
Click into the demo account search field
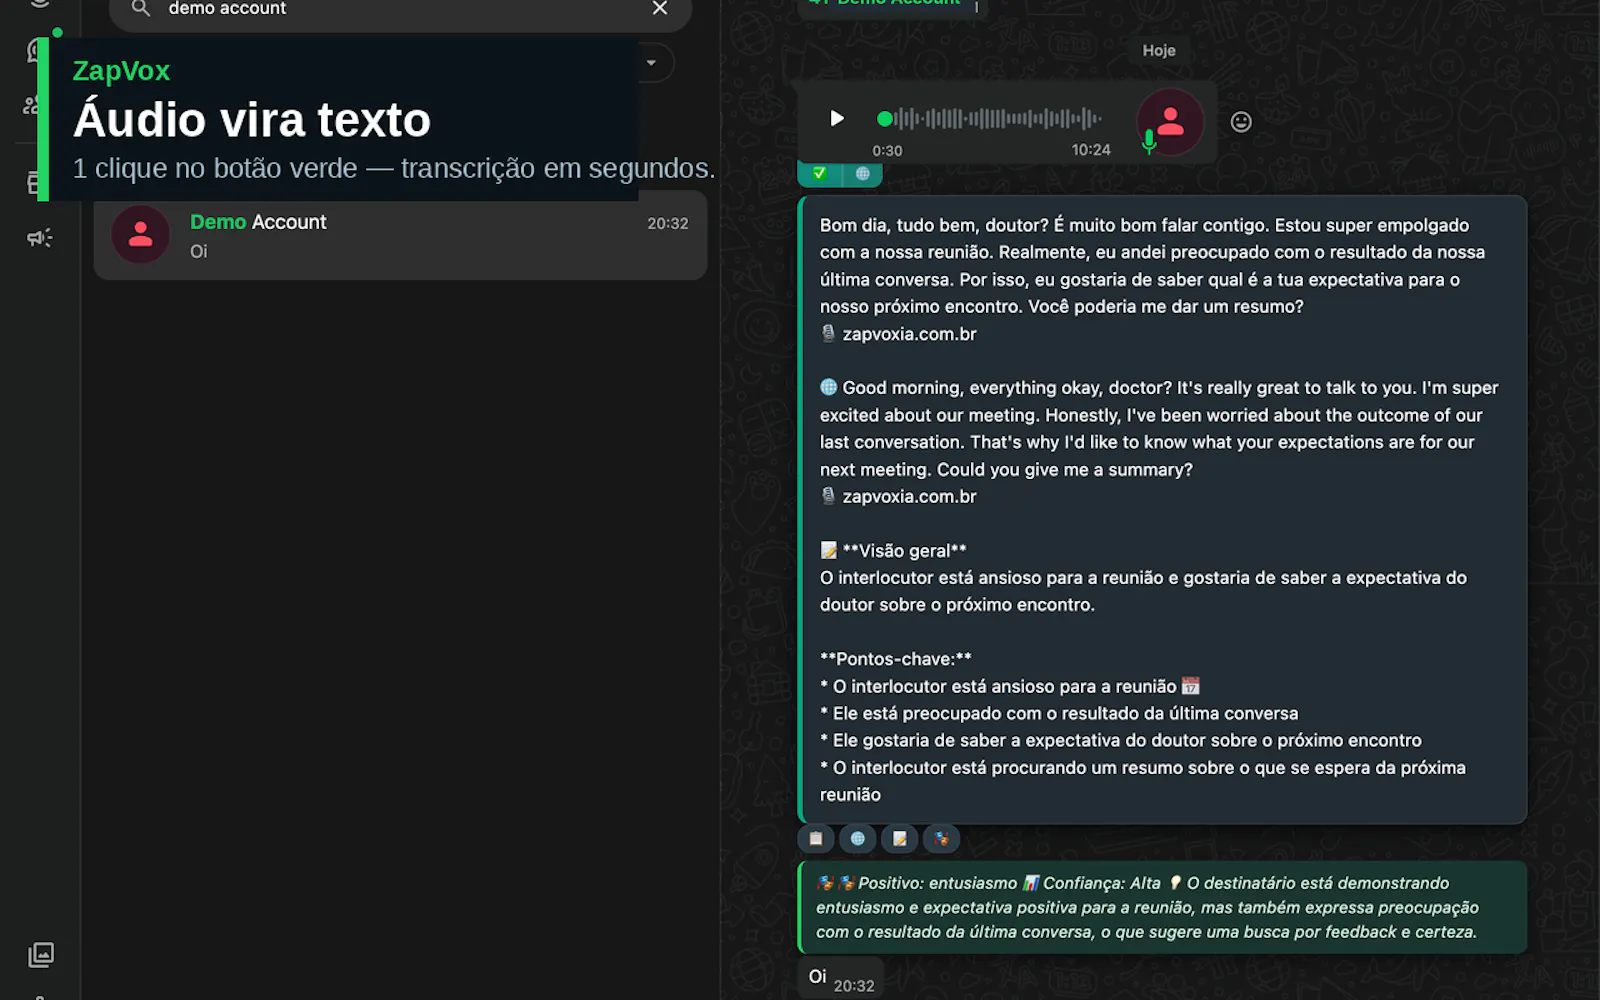pyautogui.click(x=400, y=9)
